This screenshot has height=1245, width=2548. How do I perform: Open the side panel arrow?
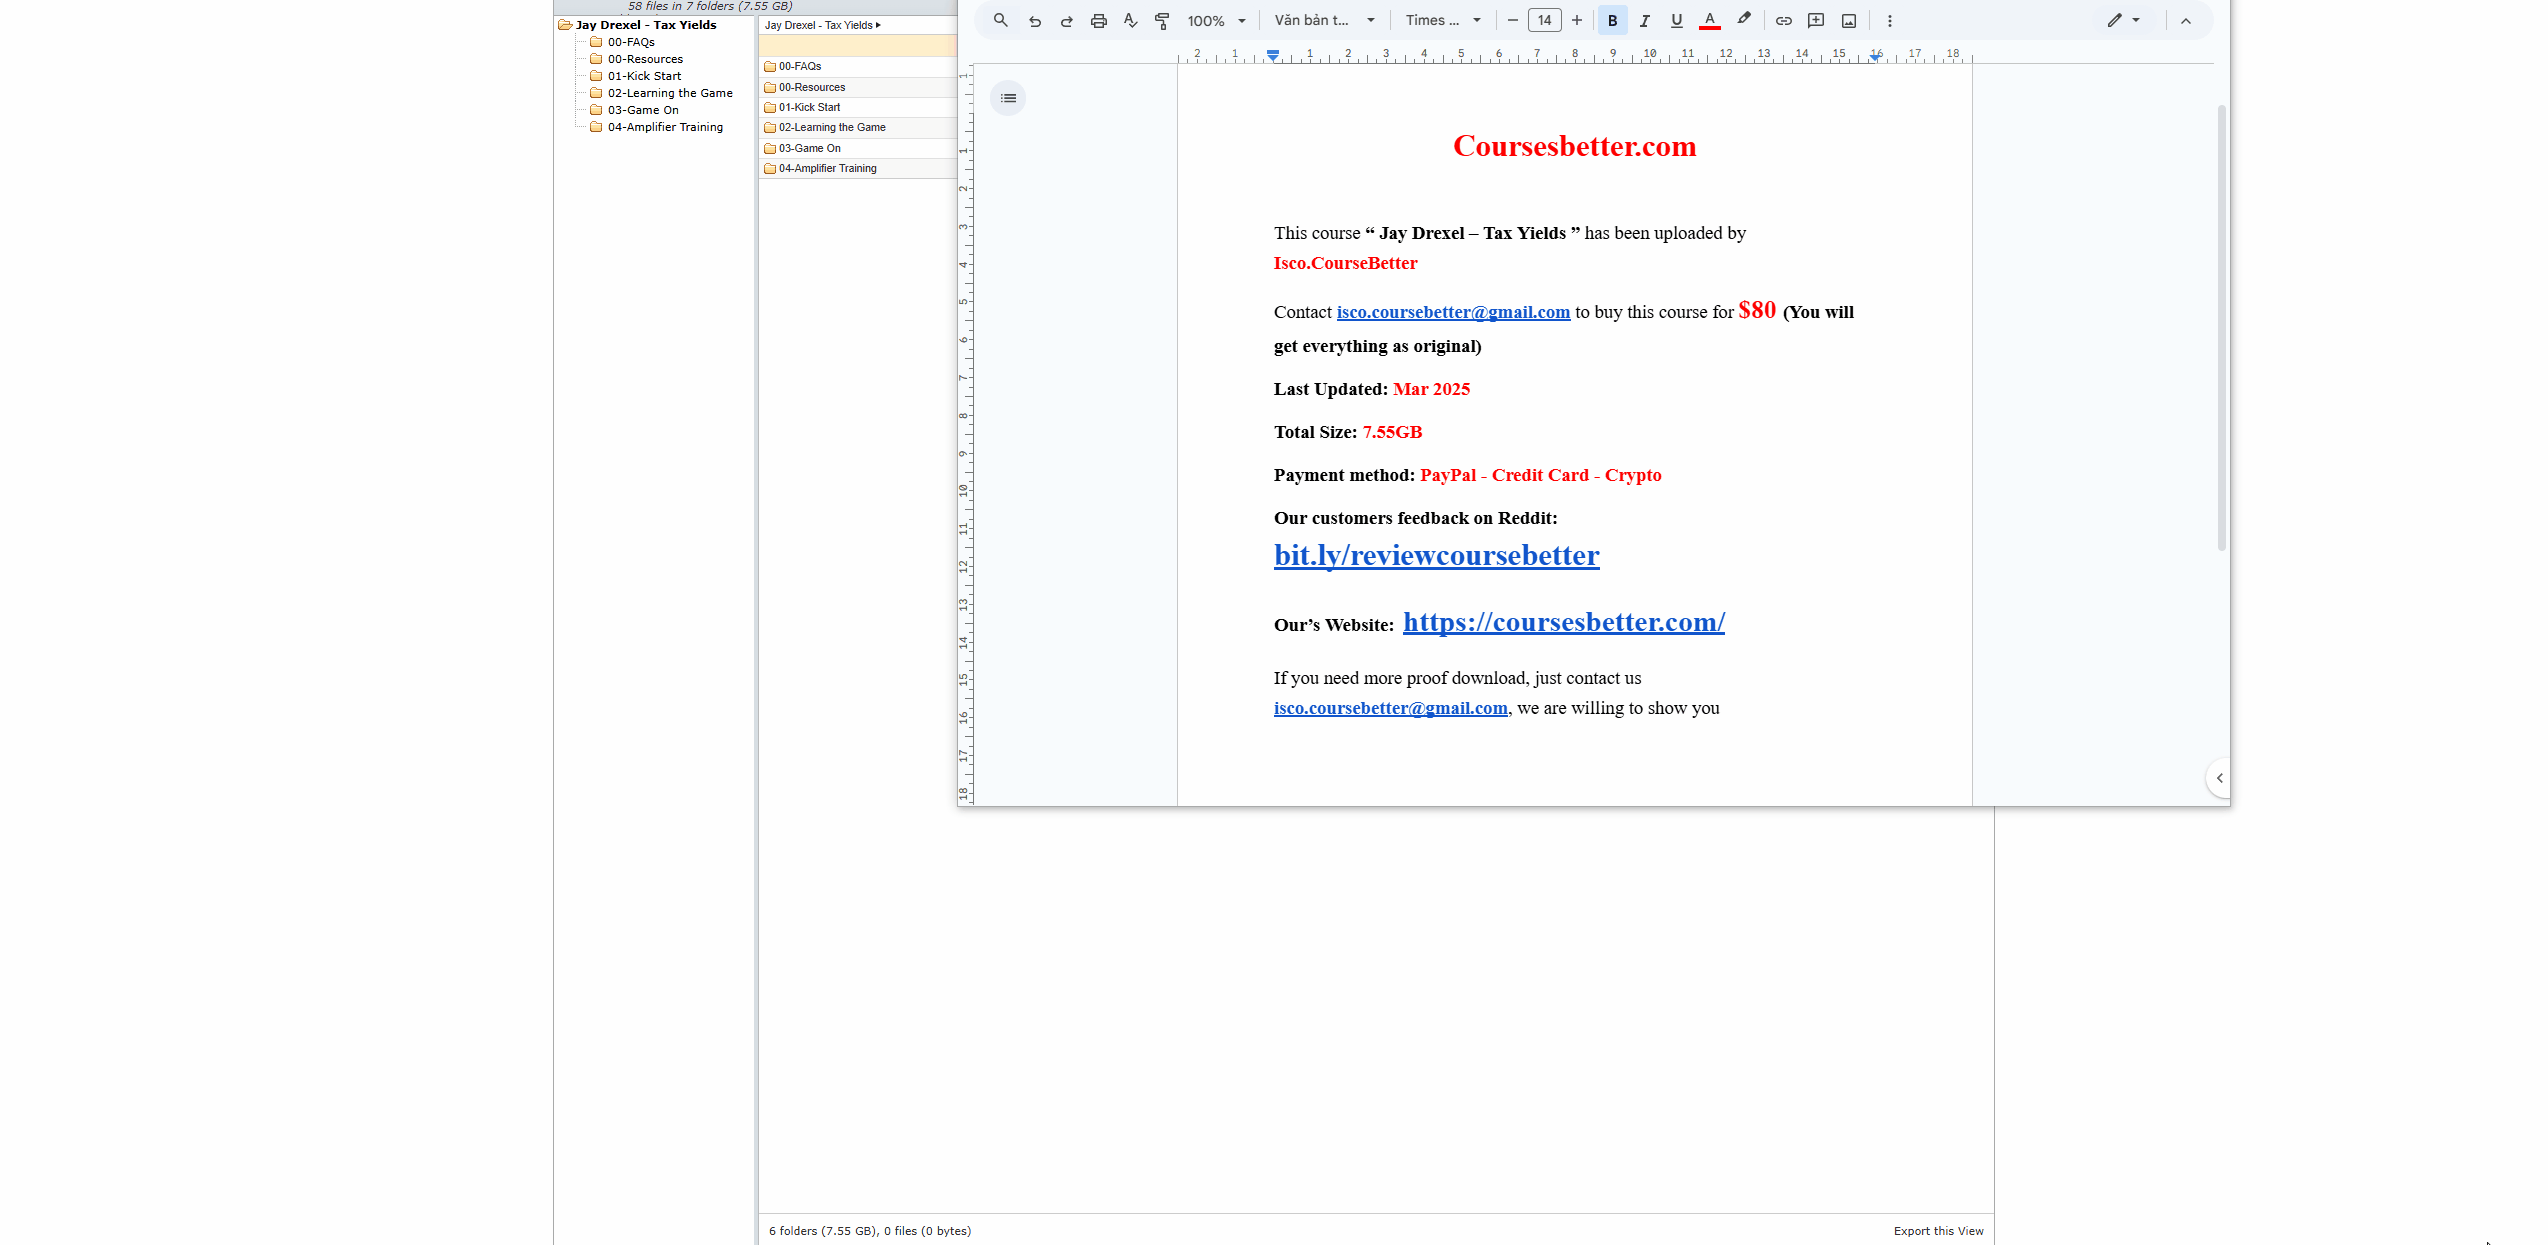[x=2219, y=778]
